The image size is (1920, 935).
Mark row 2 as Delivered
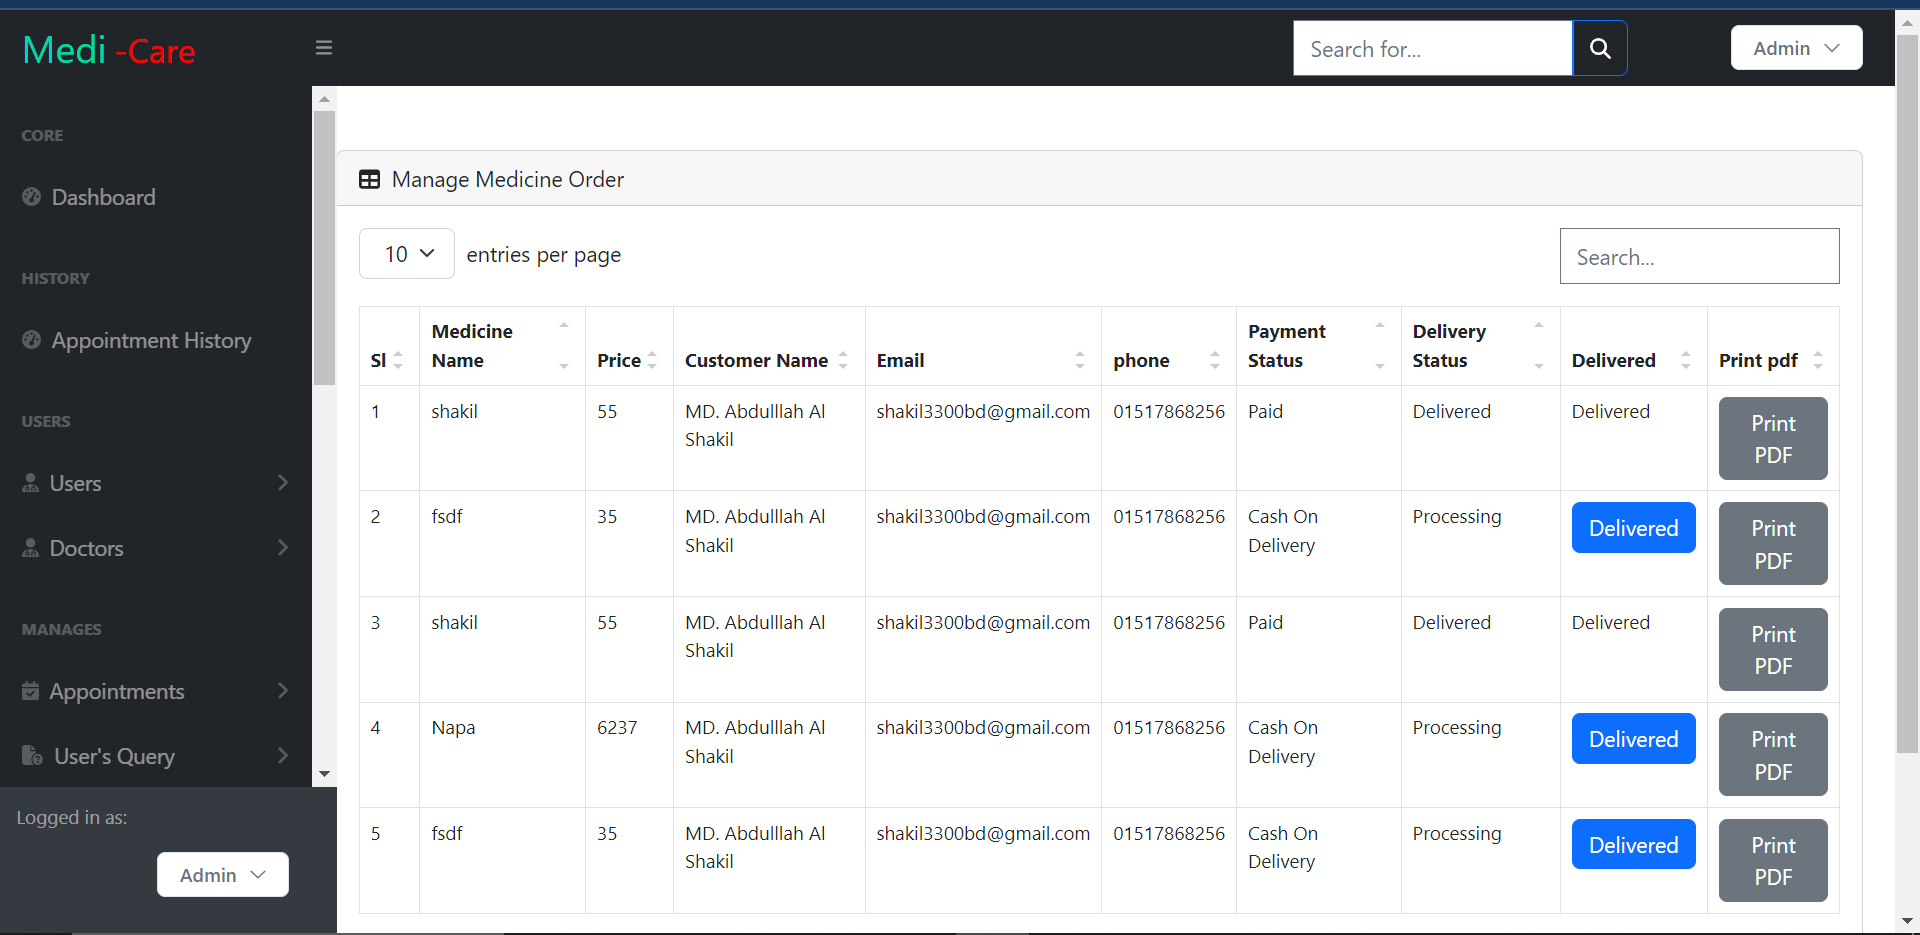tap(1633, 527)
